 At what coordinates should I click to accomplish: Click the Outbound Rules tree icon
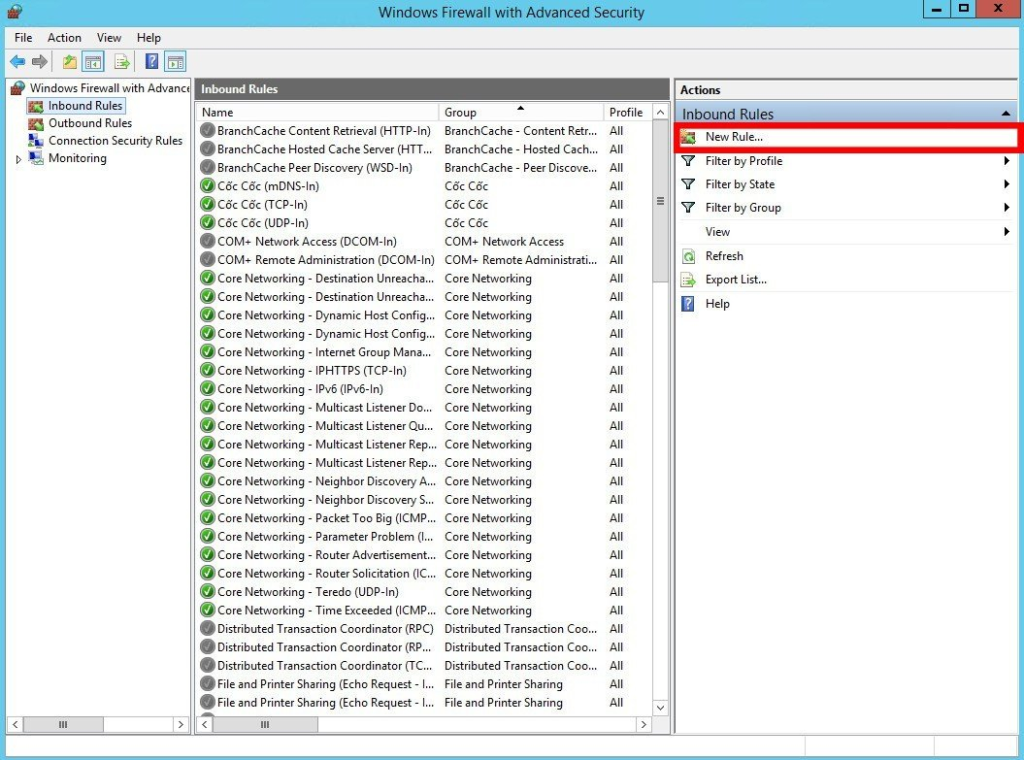[36, 123]
